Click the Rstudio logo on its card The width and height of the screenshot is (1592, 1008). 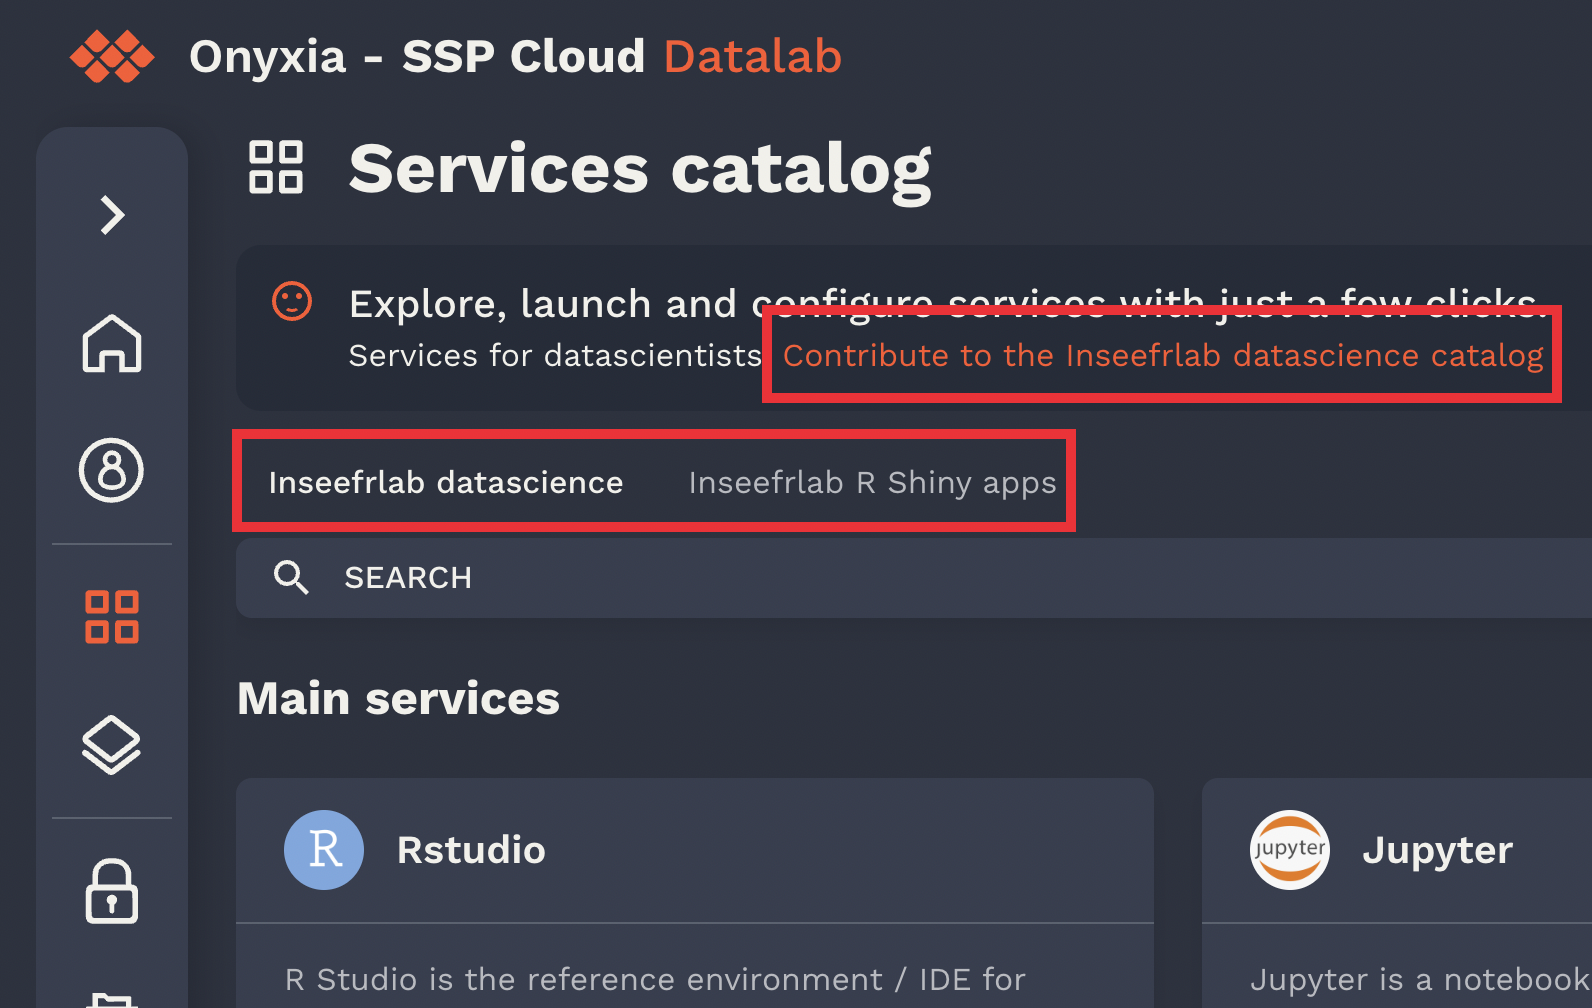point(324,850)
